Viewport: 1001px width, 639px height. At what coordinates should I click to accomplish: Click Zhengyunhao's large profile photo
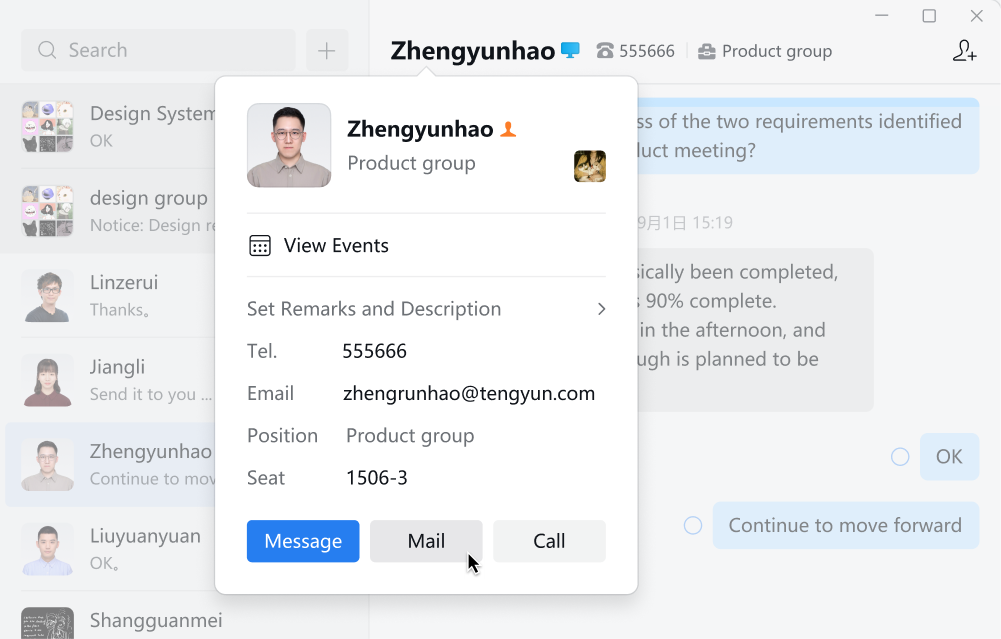click(289, 146)
